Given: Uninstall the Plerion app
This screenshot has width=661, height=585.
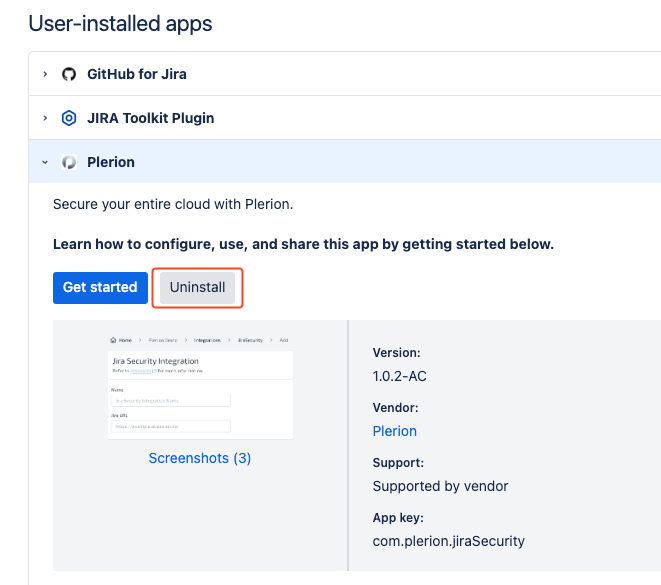Looking at the screenshot, I should (197, 287).
